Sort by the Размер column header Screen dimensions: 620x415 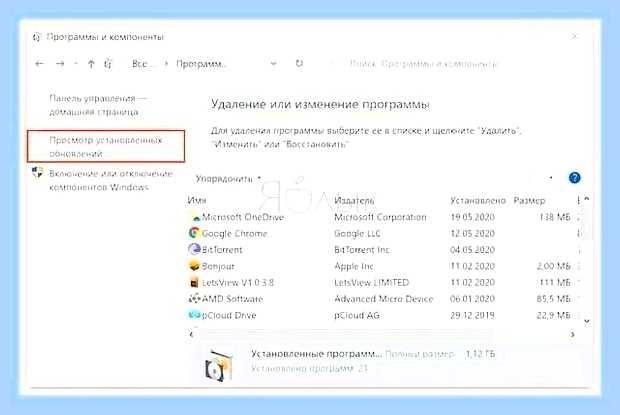click(x=529, y=200)
